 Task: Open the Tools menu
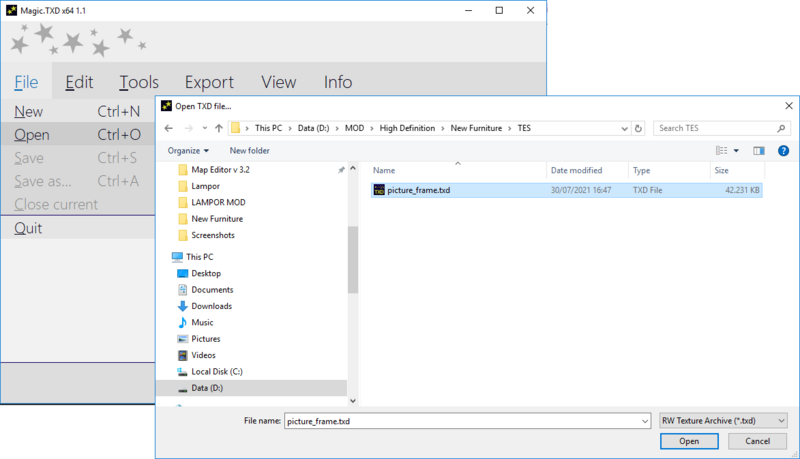[x=139, y=82]
